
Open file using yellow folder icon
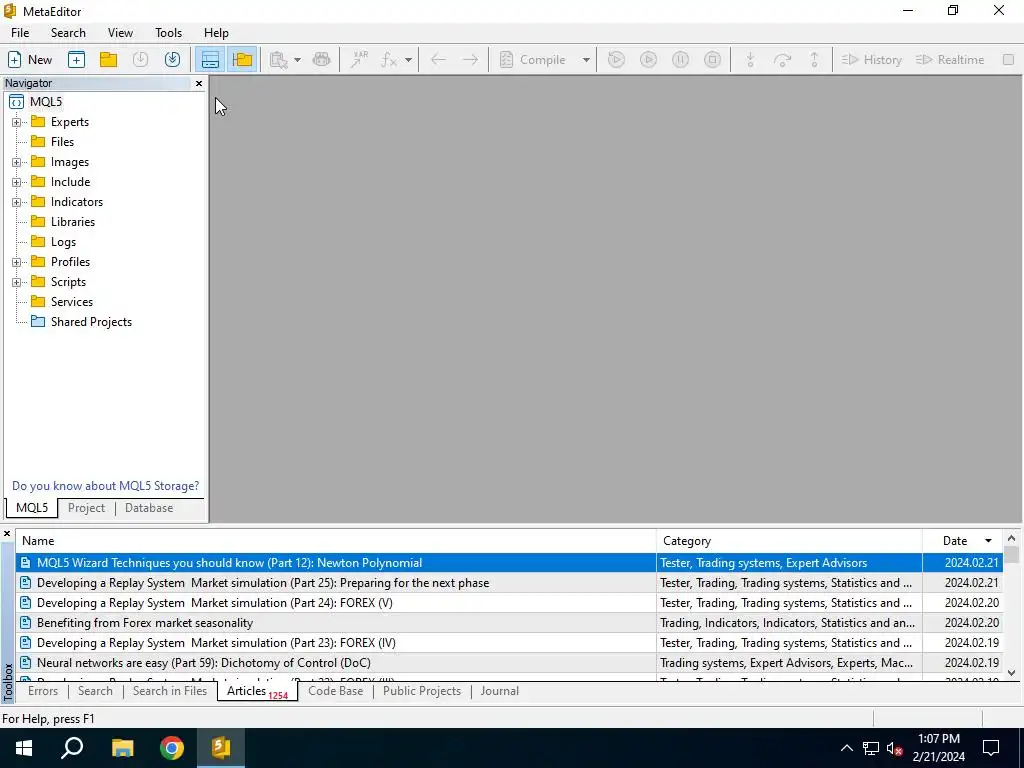click(108, 59)
